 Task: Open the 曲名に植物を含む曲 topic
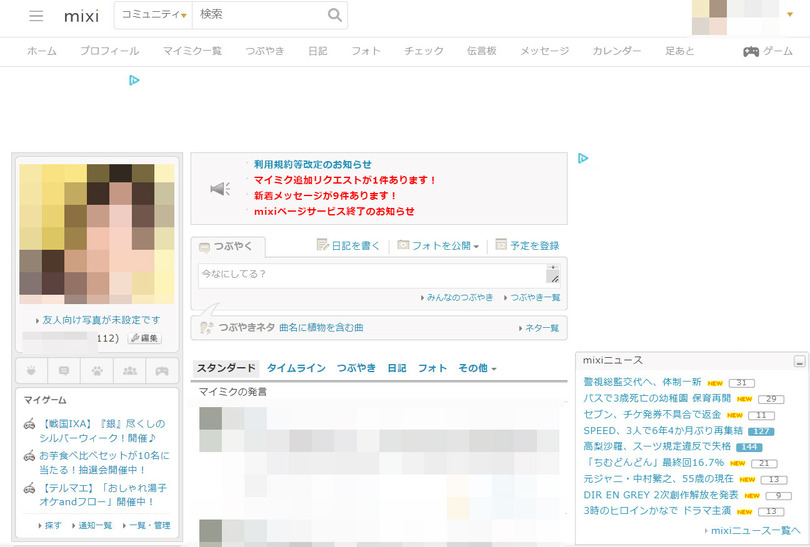[321, 327]
